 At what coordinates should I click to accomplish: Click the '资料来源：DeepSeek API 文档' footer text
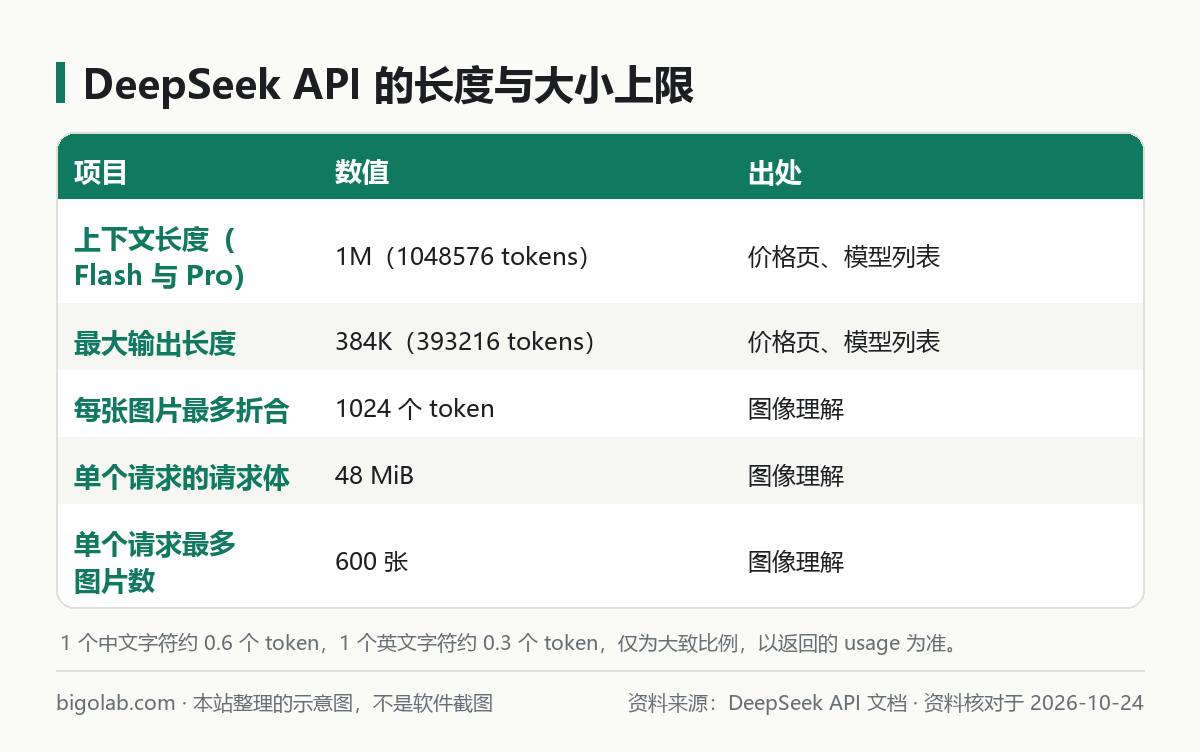769,703
